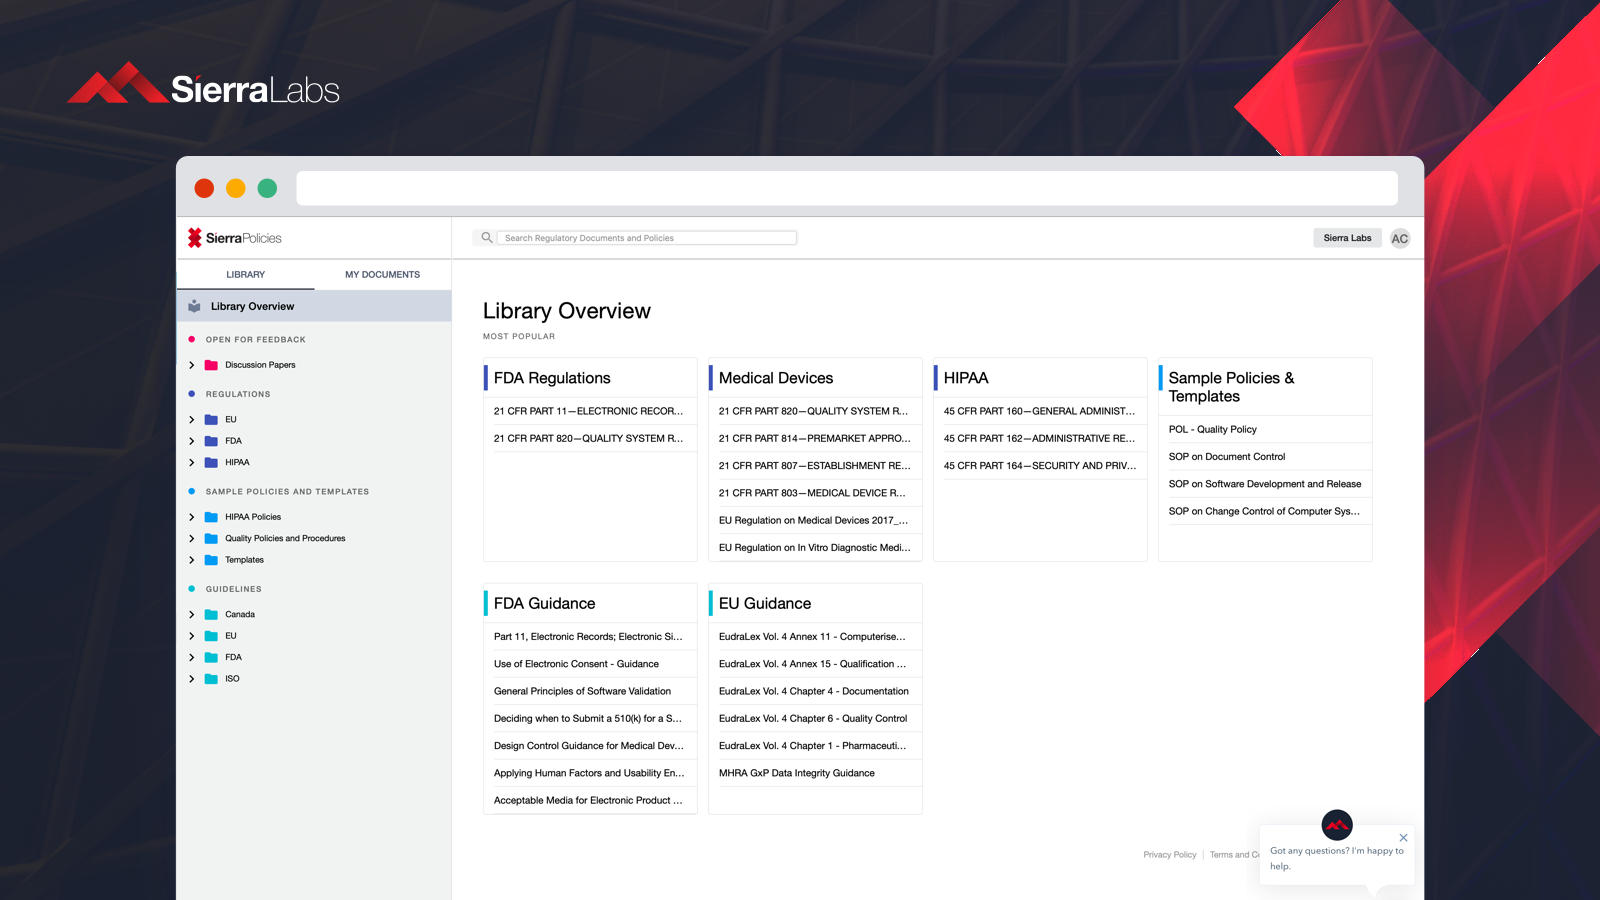Expand the Quality Policies and Procedures folder
1600x900 pixels.
coord(192,539)
